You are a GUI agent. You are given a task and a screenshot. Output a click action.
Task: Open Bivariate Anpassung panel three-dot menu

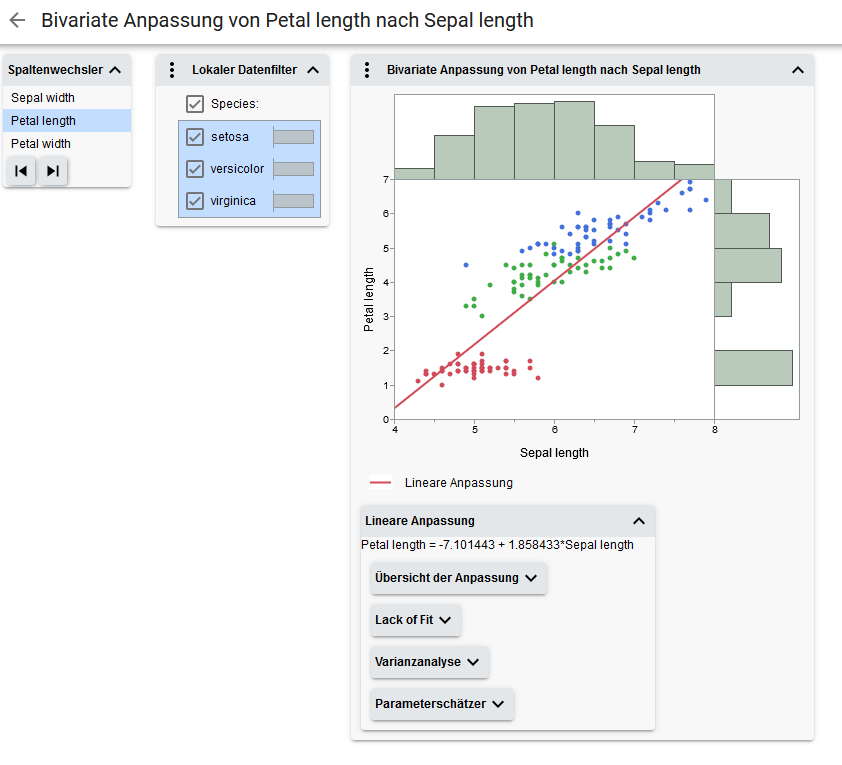(367, 70)
